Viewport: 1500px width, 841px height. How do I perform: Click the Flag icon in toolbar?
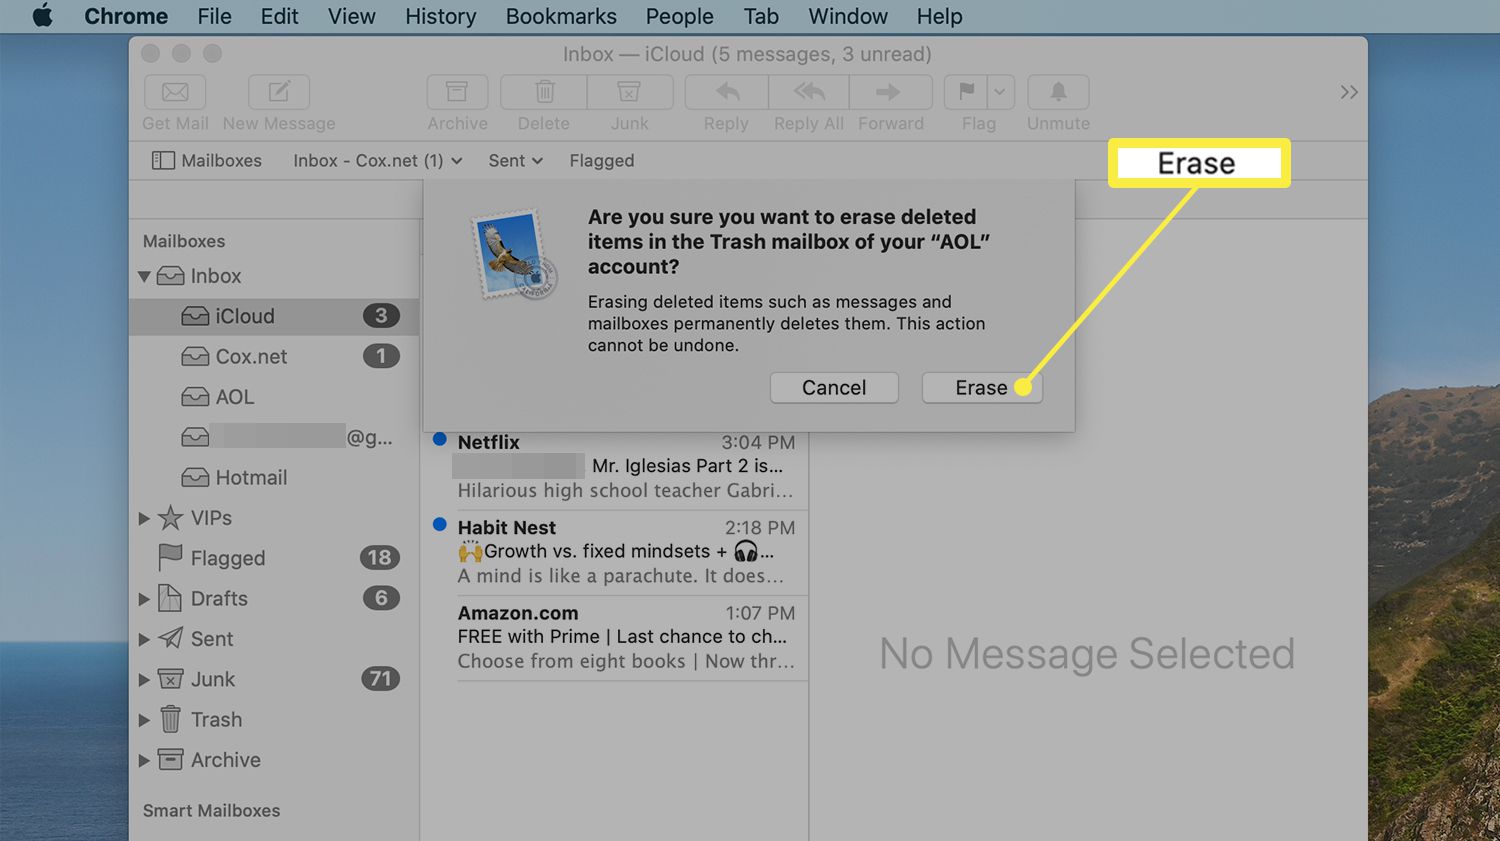click(x=966, y=92)
